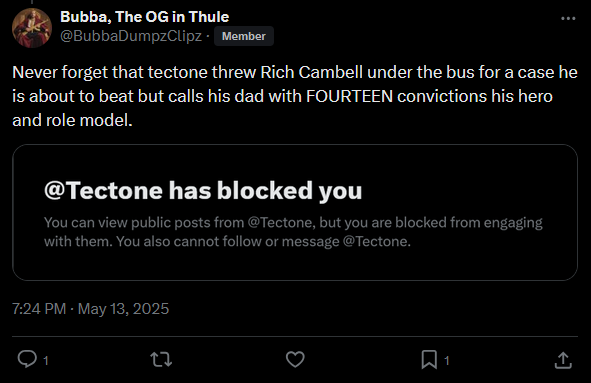
Task: Visit the @BubbaDumpzClipz handle link
Action: pos(131,36)
